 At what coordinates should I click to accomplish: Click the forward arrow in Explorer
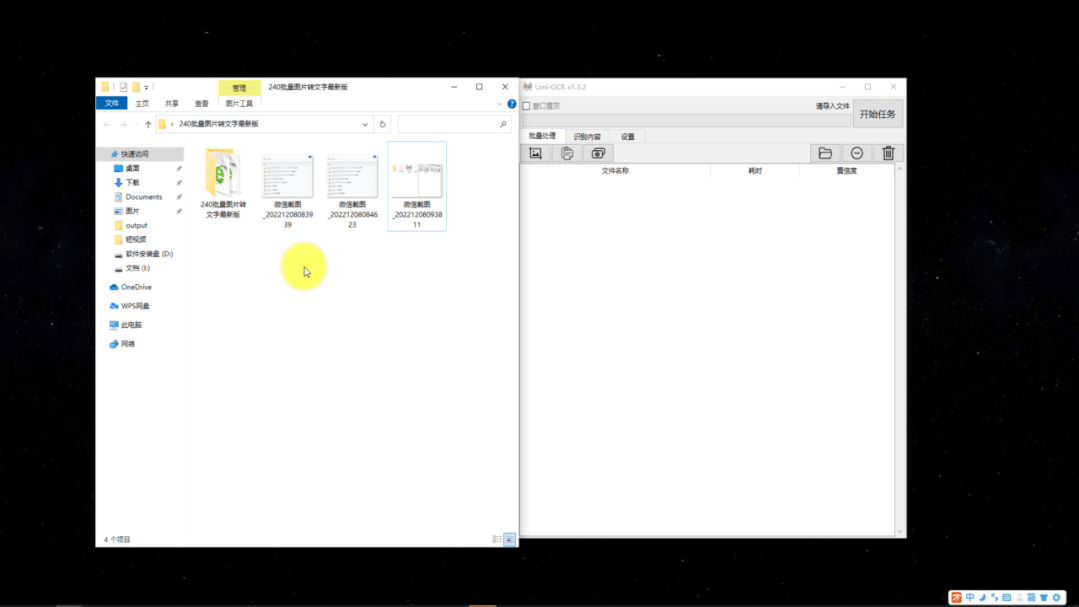(124, 125)
